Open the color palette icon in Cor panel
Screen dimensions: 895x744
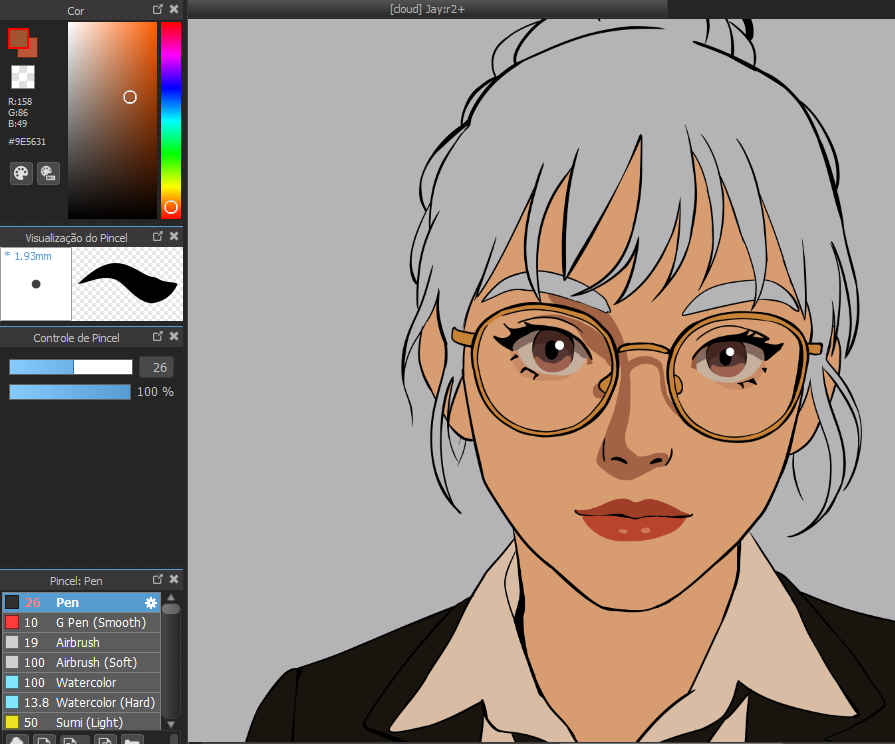21,173
